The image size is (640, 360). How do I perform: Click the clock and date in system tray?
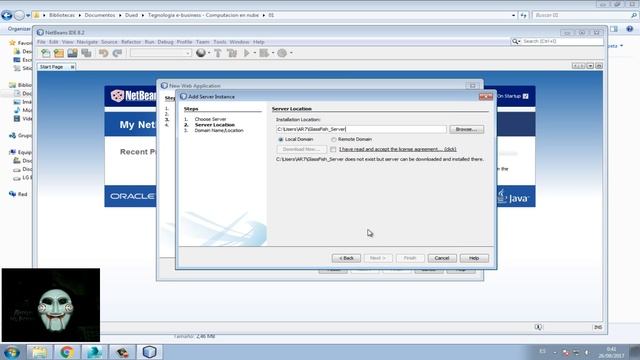tap(611, 353)
